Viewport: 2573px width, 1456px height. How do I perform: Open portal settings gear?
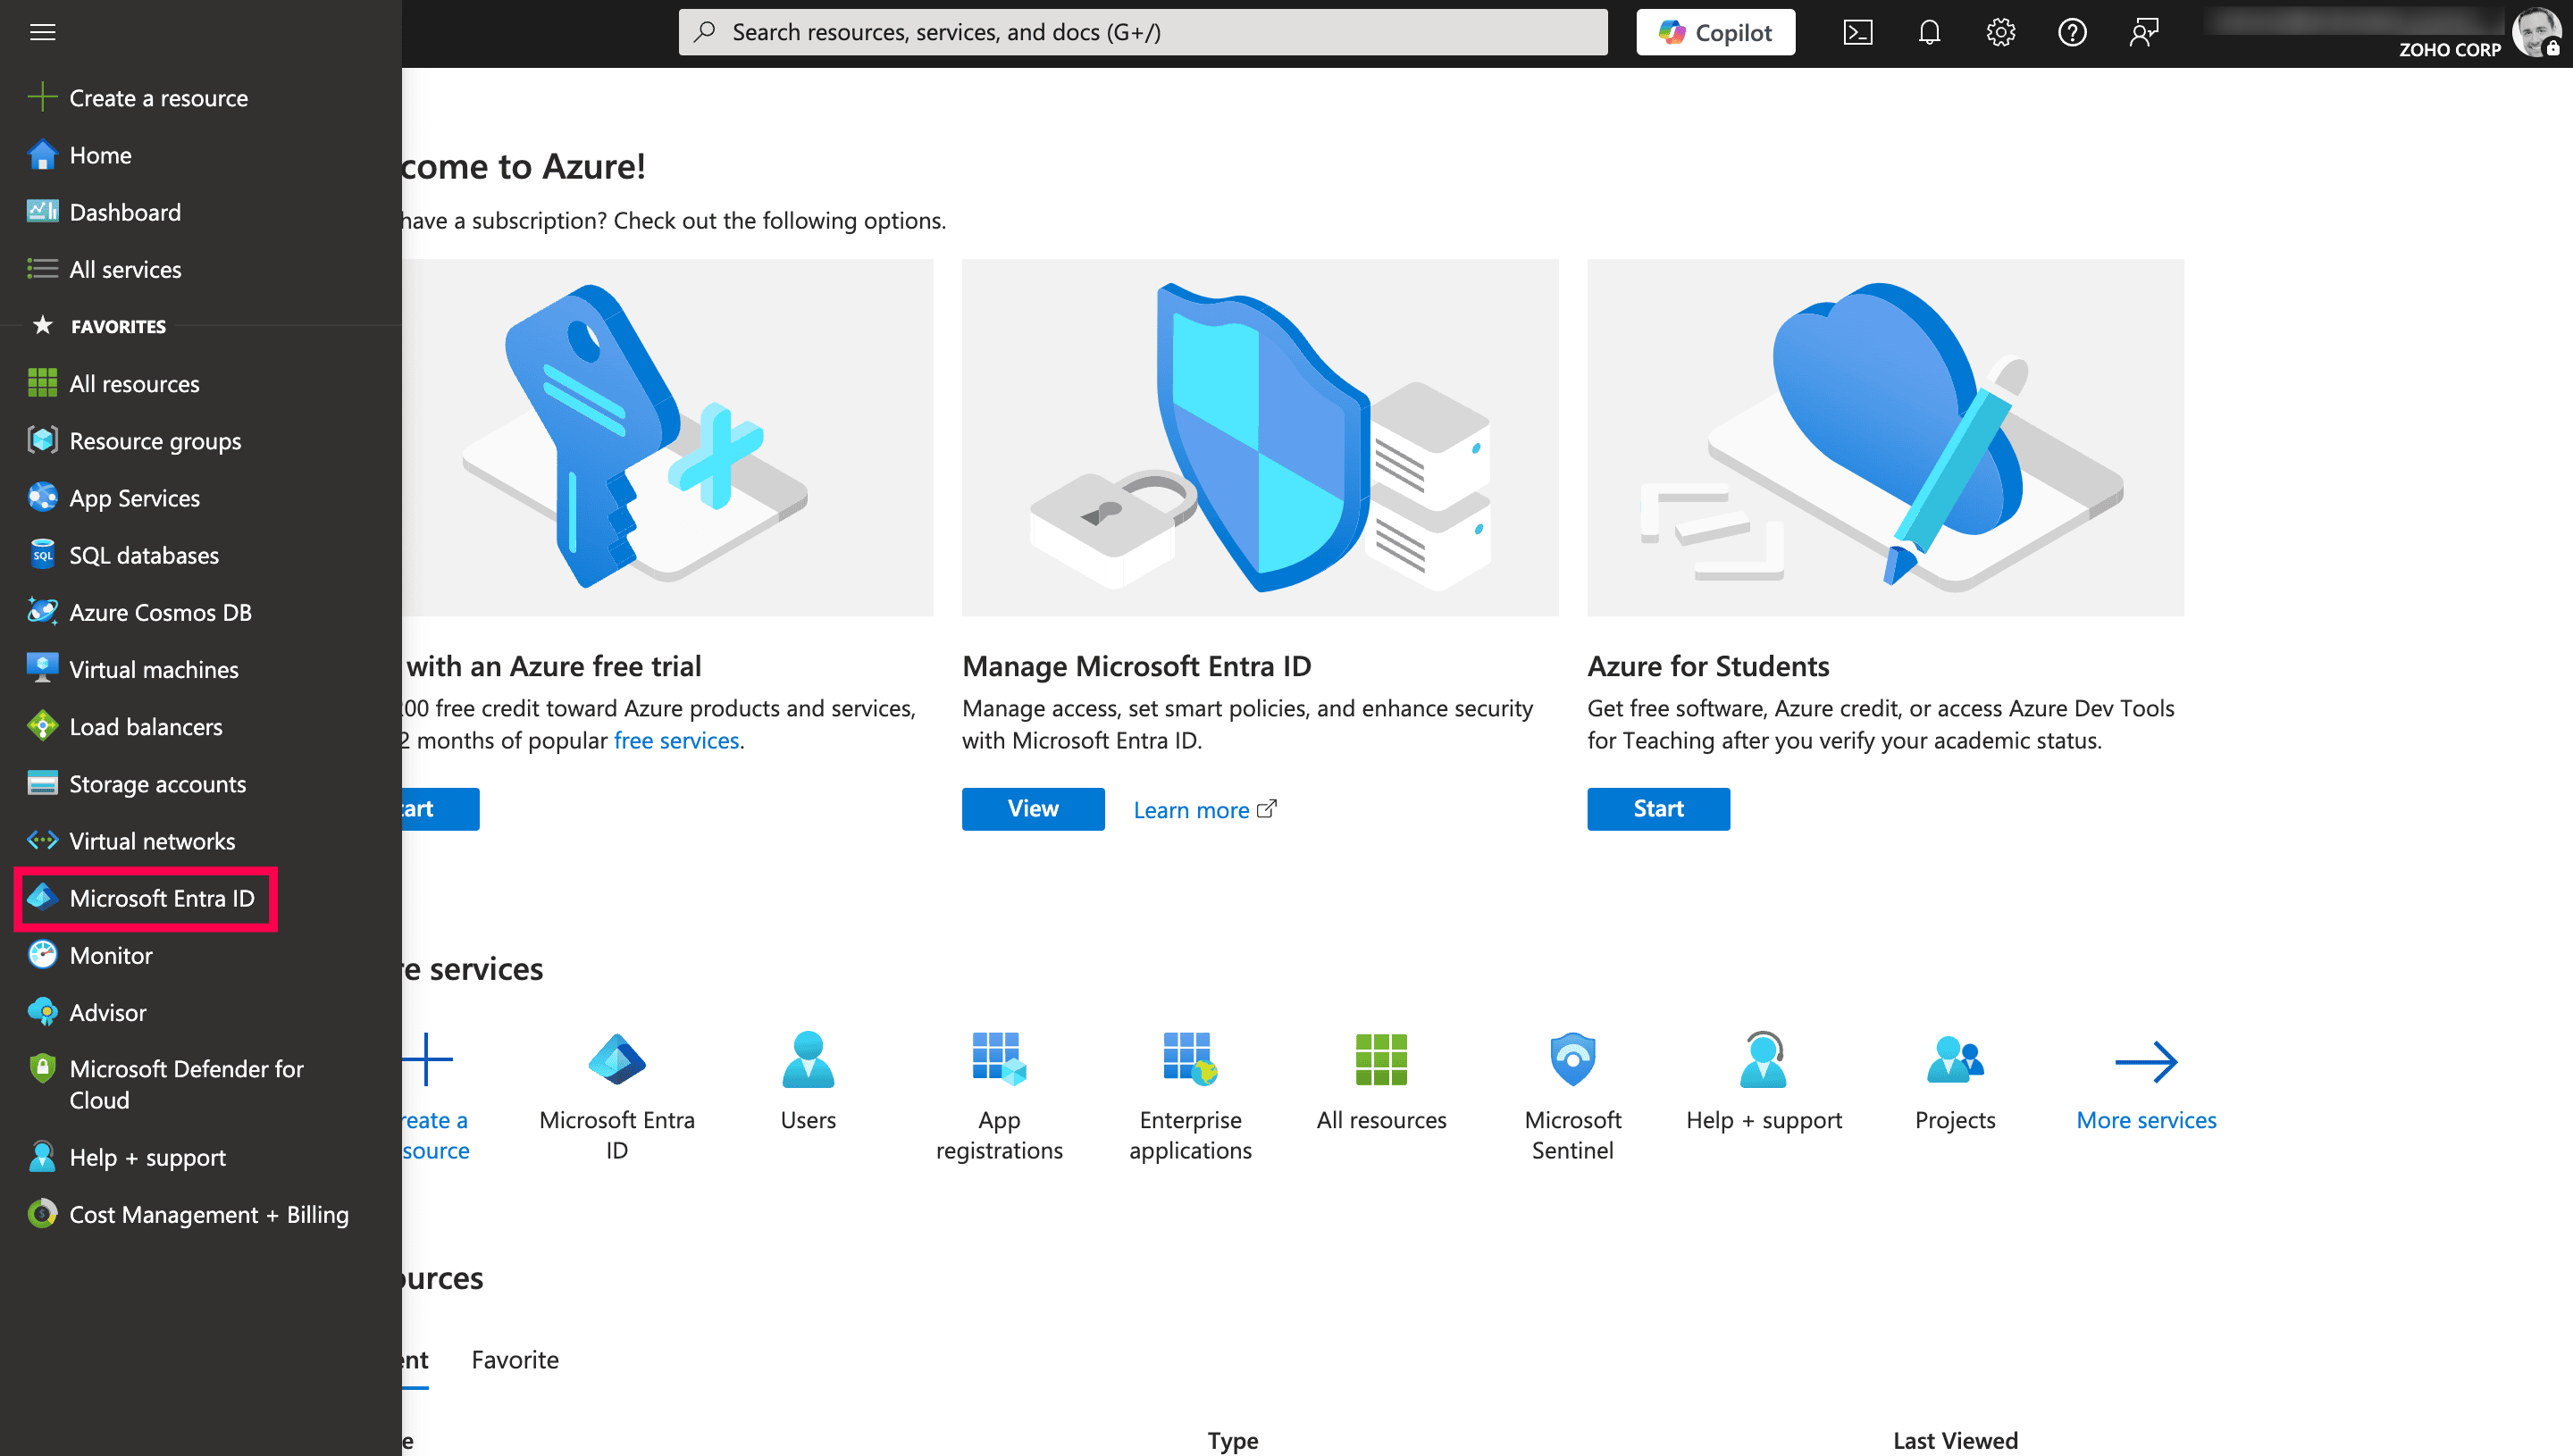(x=2000, y=32)
